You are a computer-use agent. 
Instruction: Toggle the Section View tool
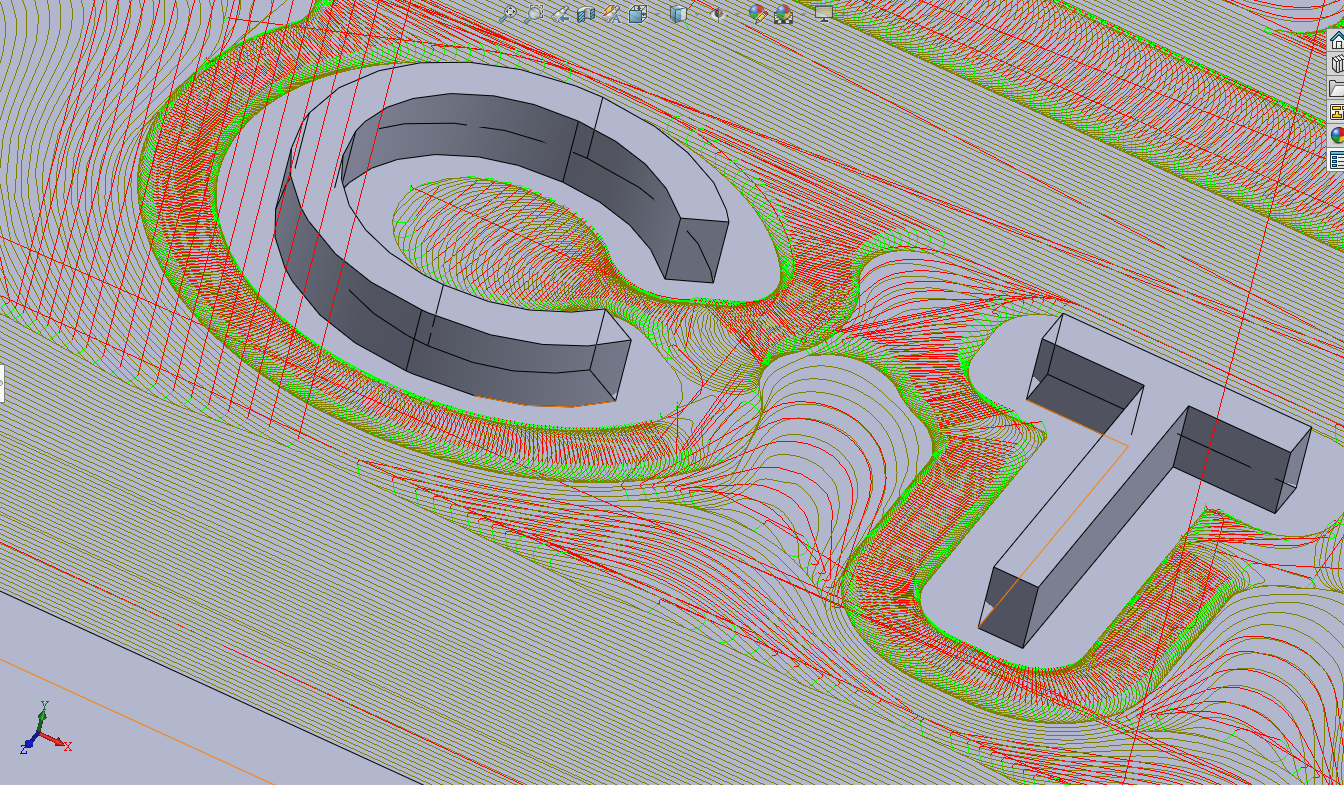pyautogui.click(x=586, y=13)
